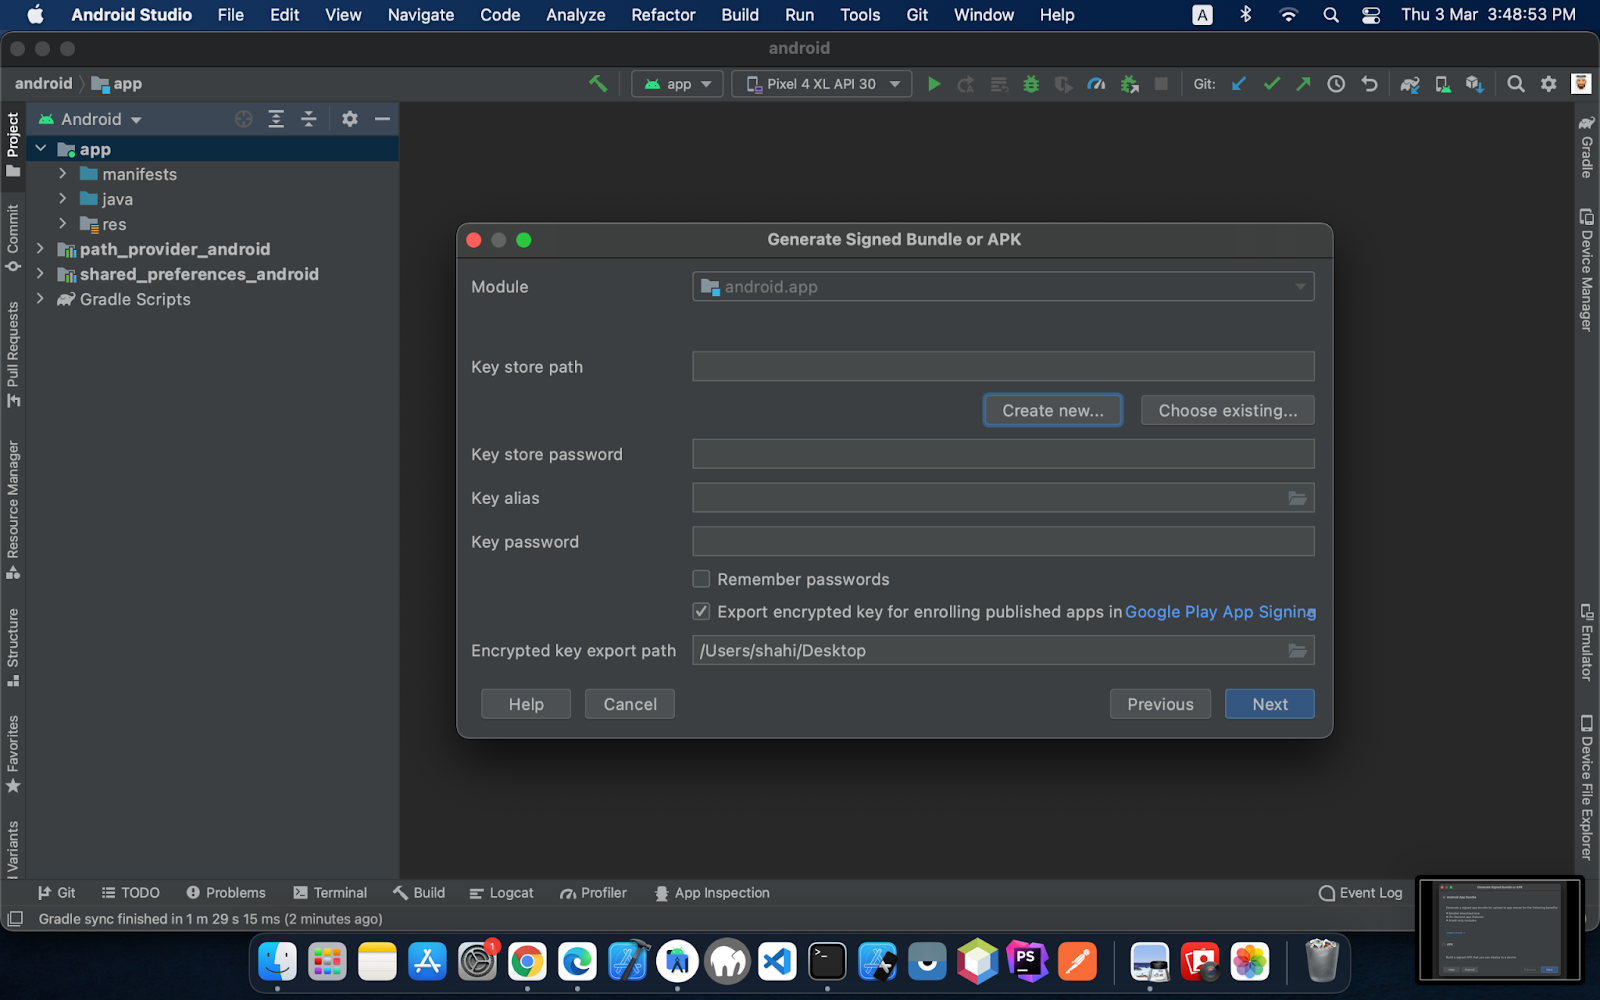Screen dimensions: 1600x1000
Task: Click the Git update project arrow
Action: (x=1239, y=84)
